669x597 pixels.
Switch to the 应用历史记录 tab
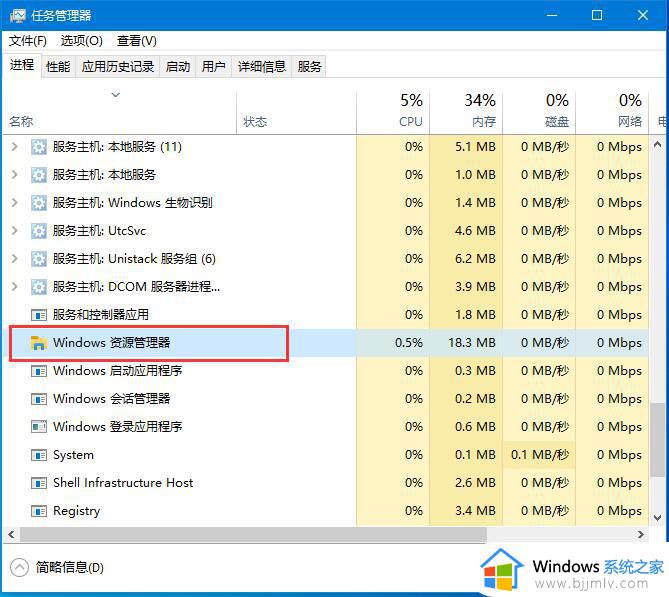(118, 67)
